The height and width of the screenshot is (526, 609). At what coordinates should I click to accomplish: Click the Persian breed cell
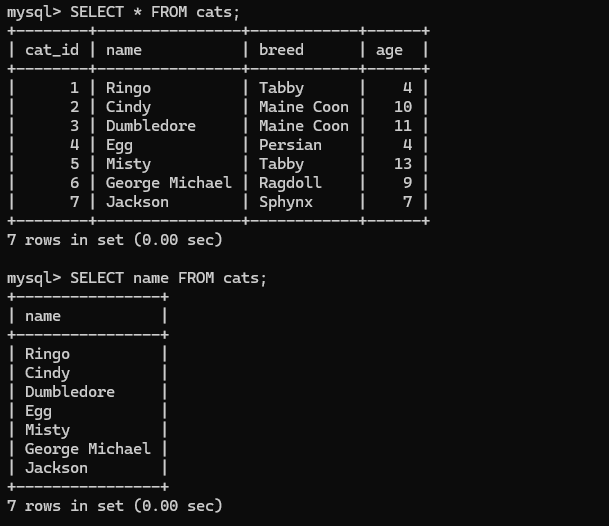click(290, 145)
